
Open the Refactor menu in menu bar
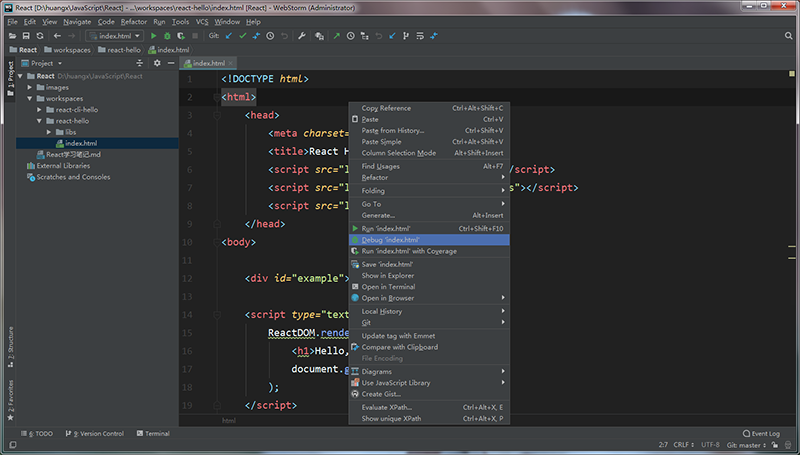(134, 21)
